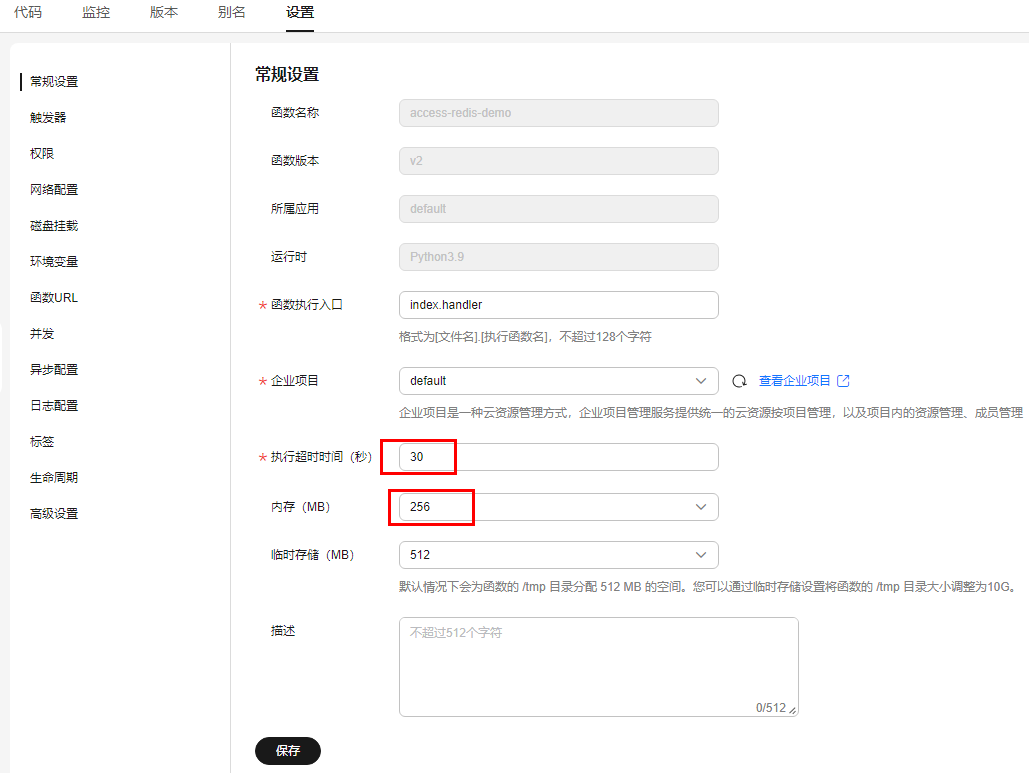Open 环境变量 settings in sidebar
This screenshot has width=1029, height=773.
(54, 262)
